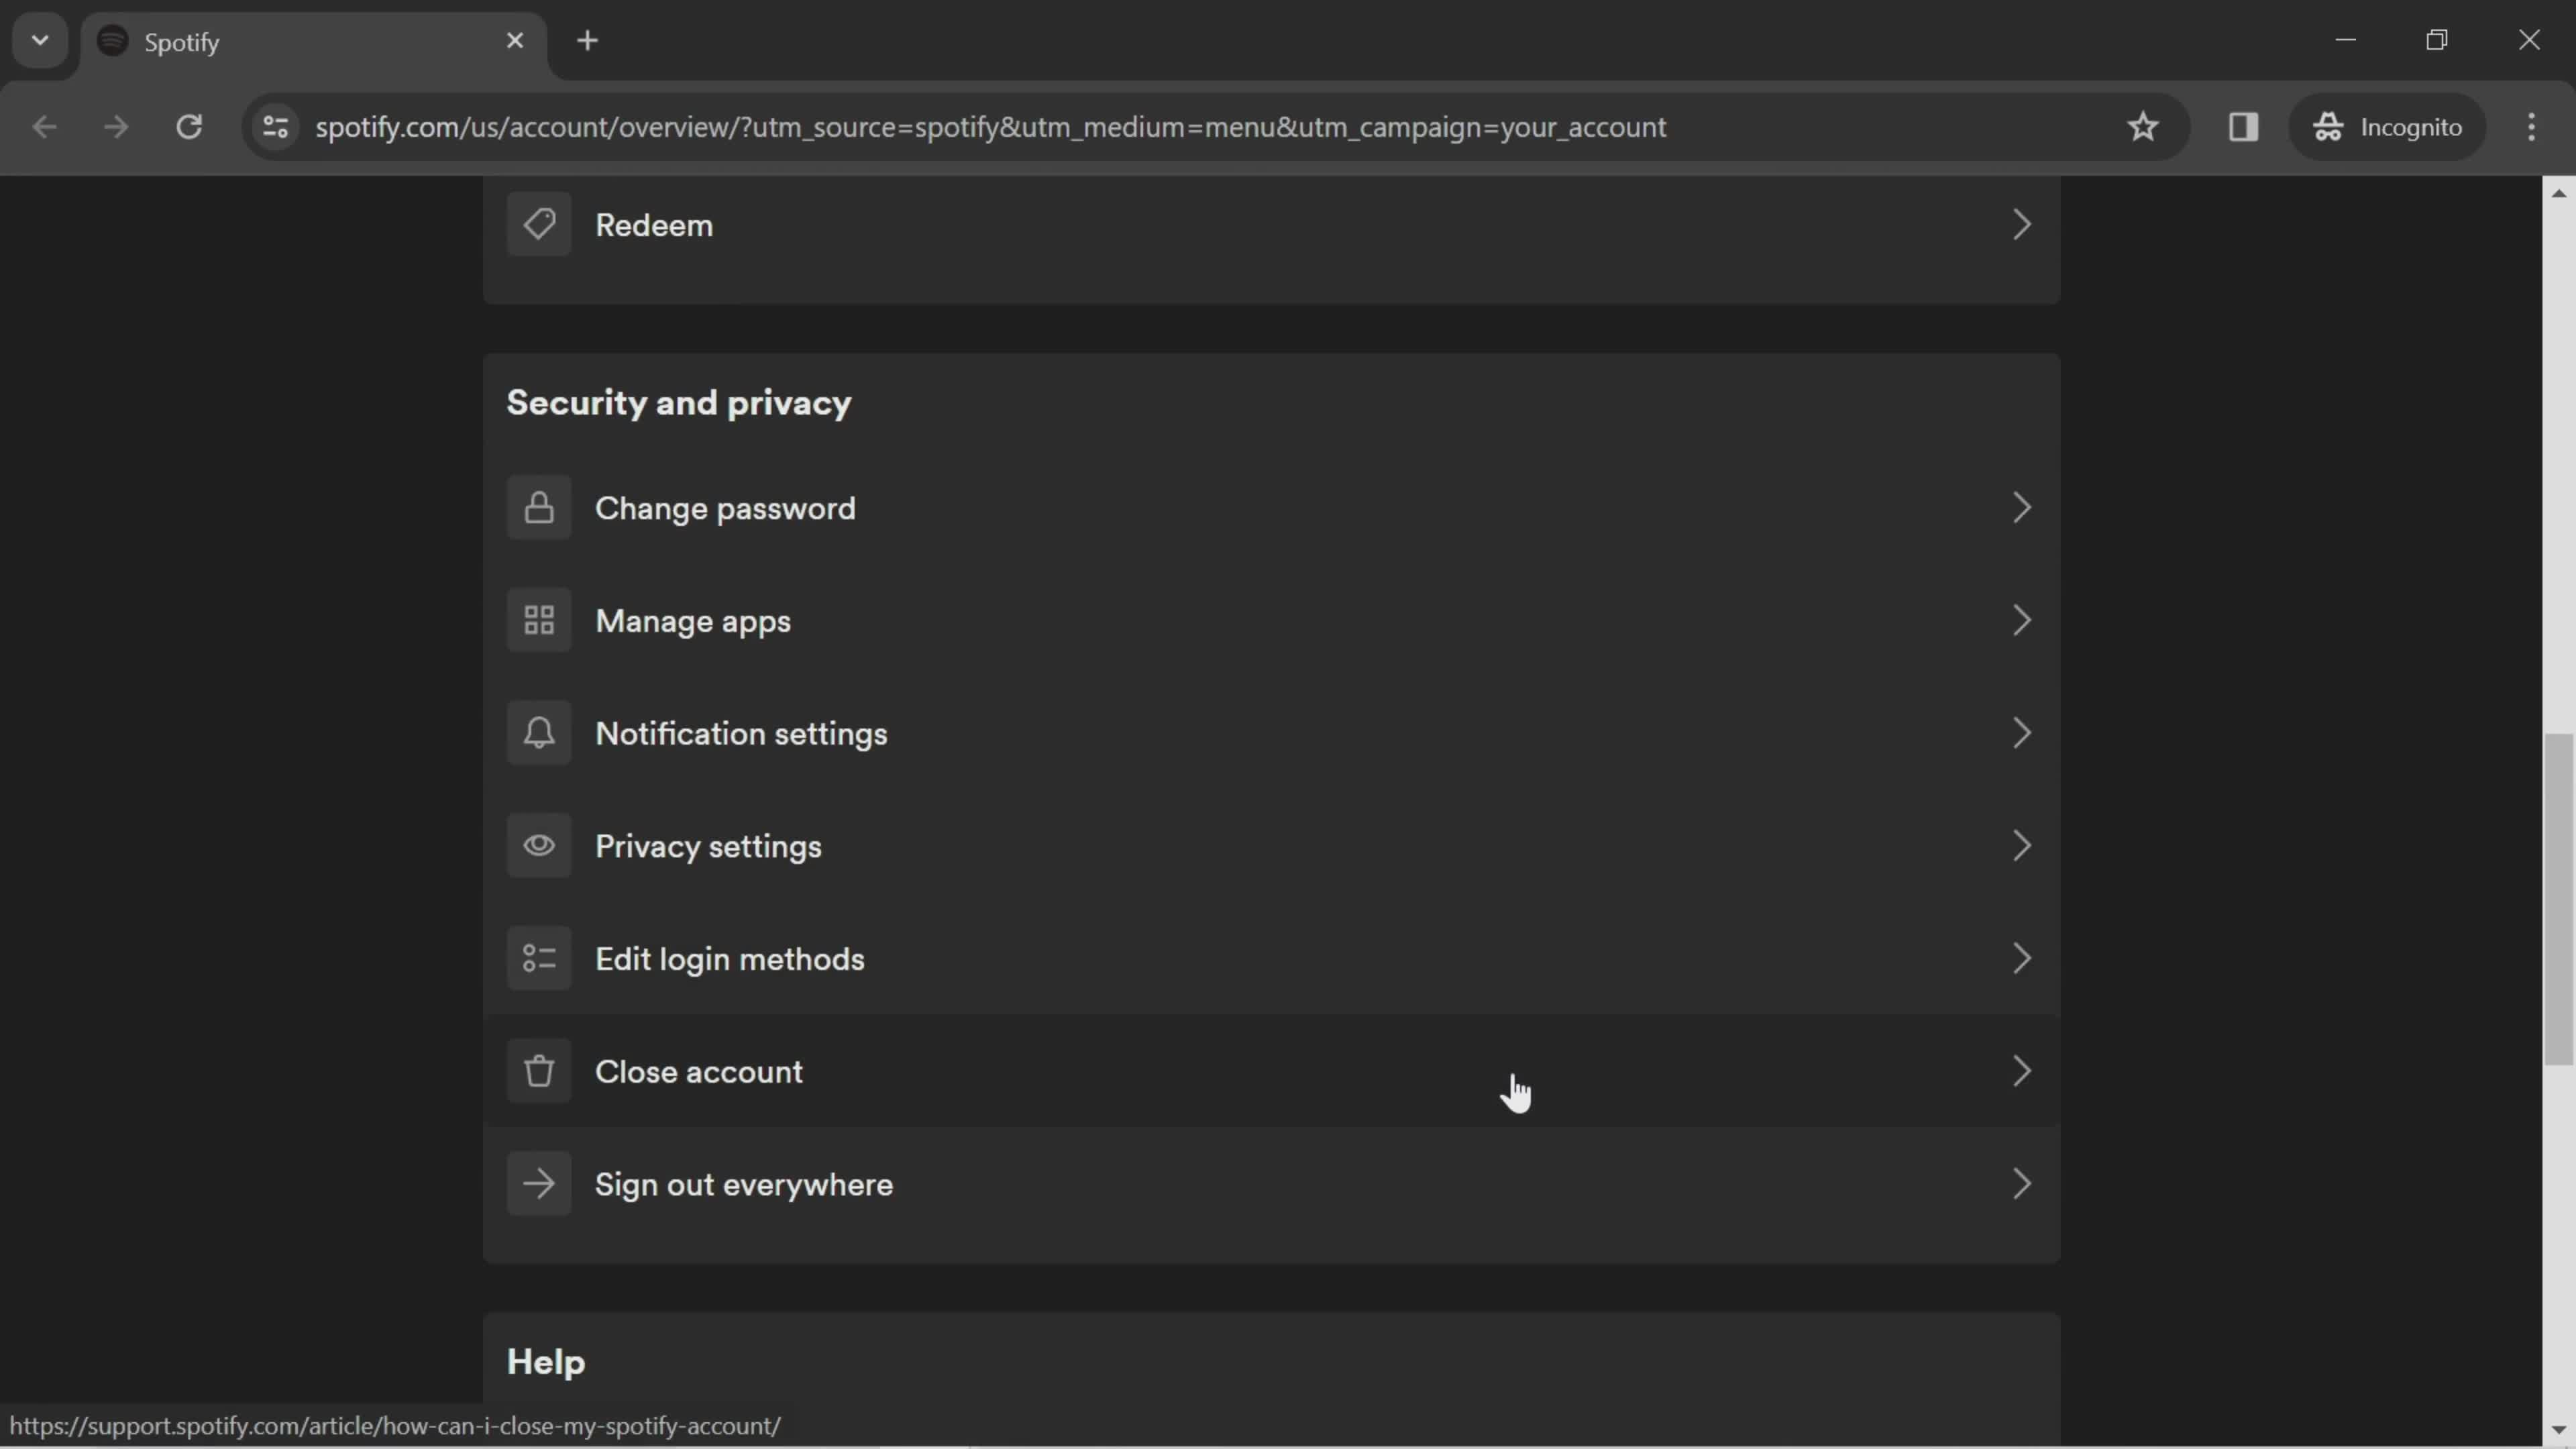
Task: Click the lock icon next to Change password
Action: [539, 508]
